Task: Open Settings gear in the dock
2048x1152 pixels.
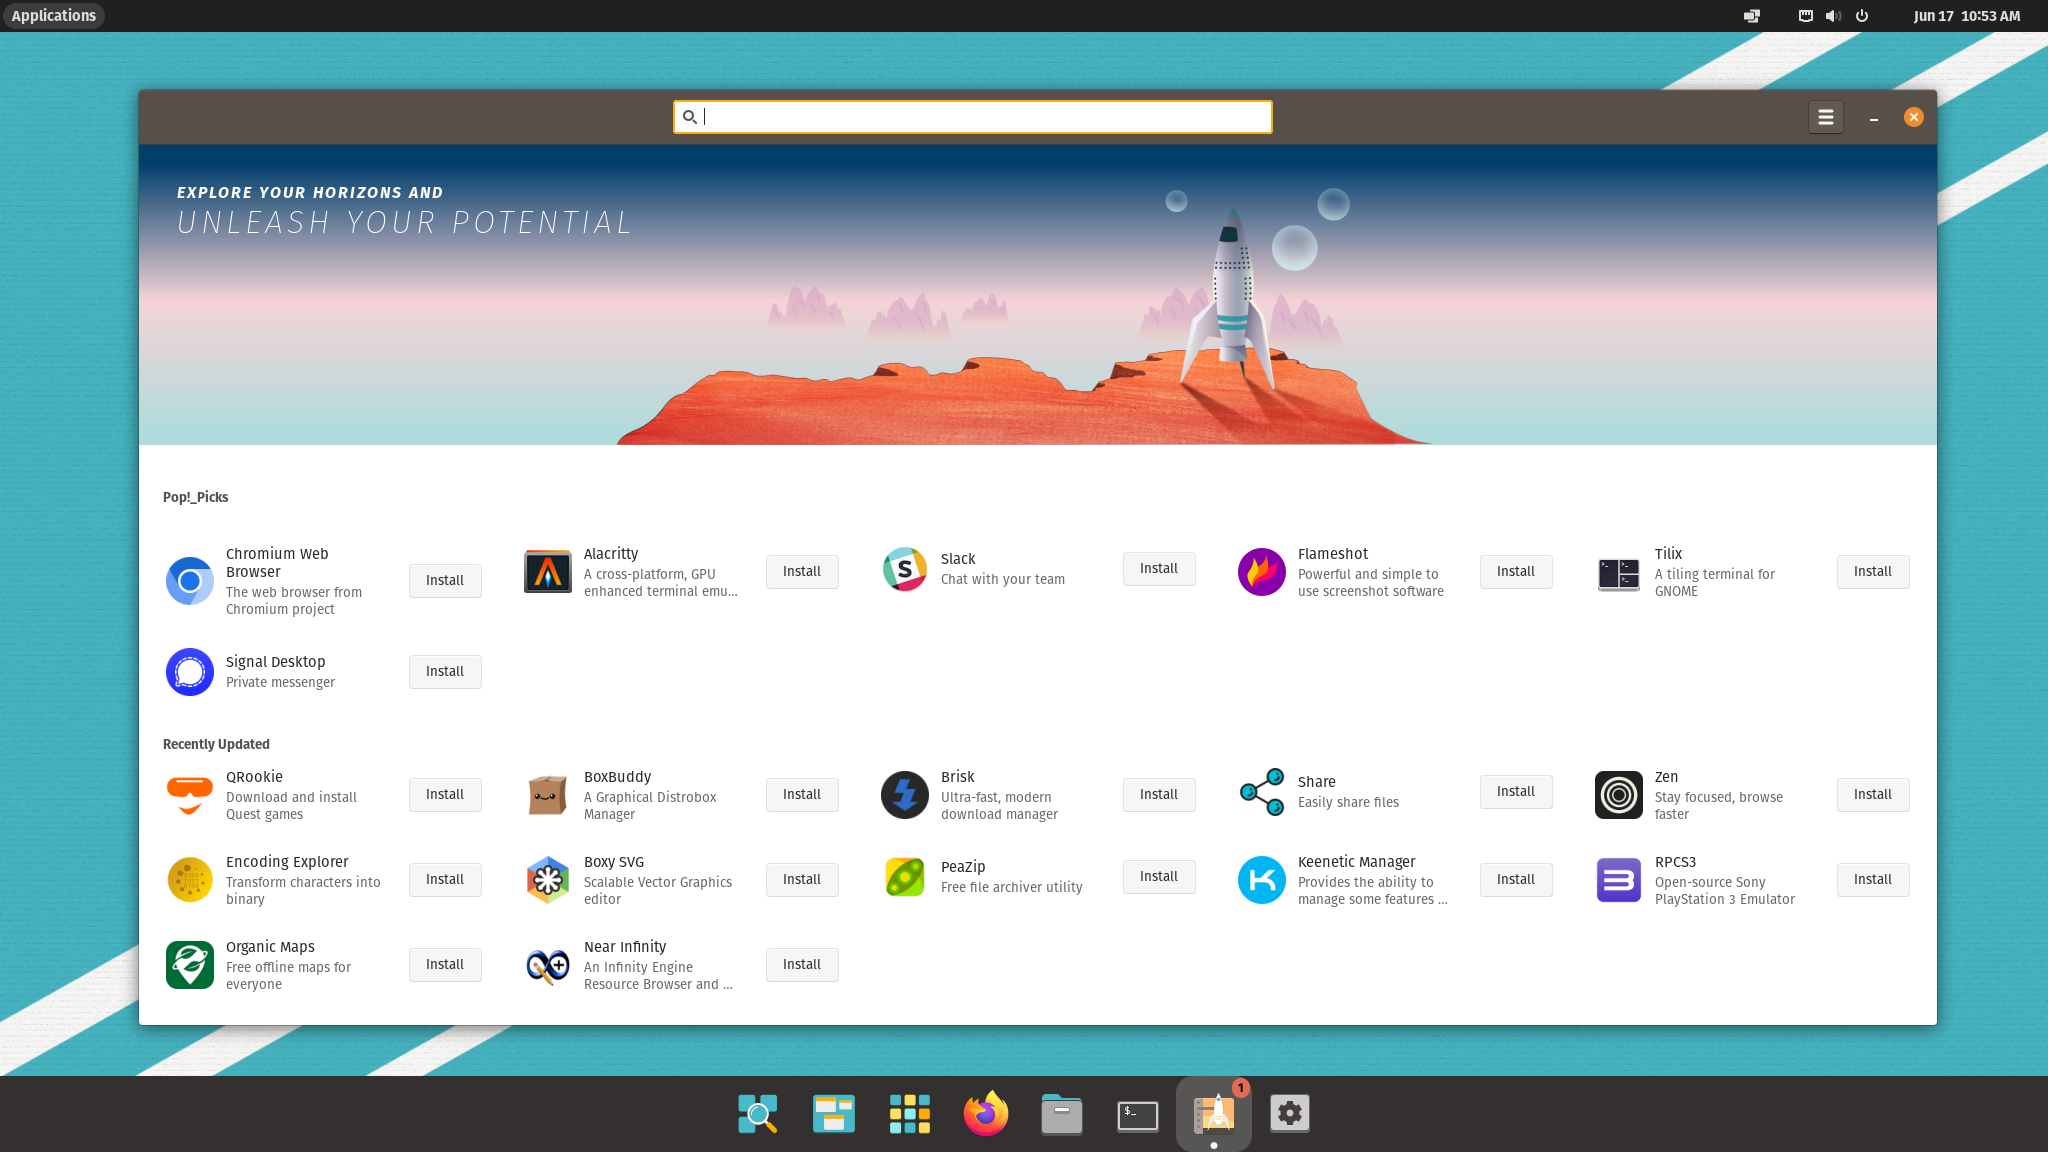Action: (1290, 1113)
